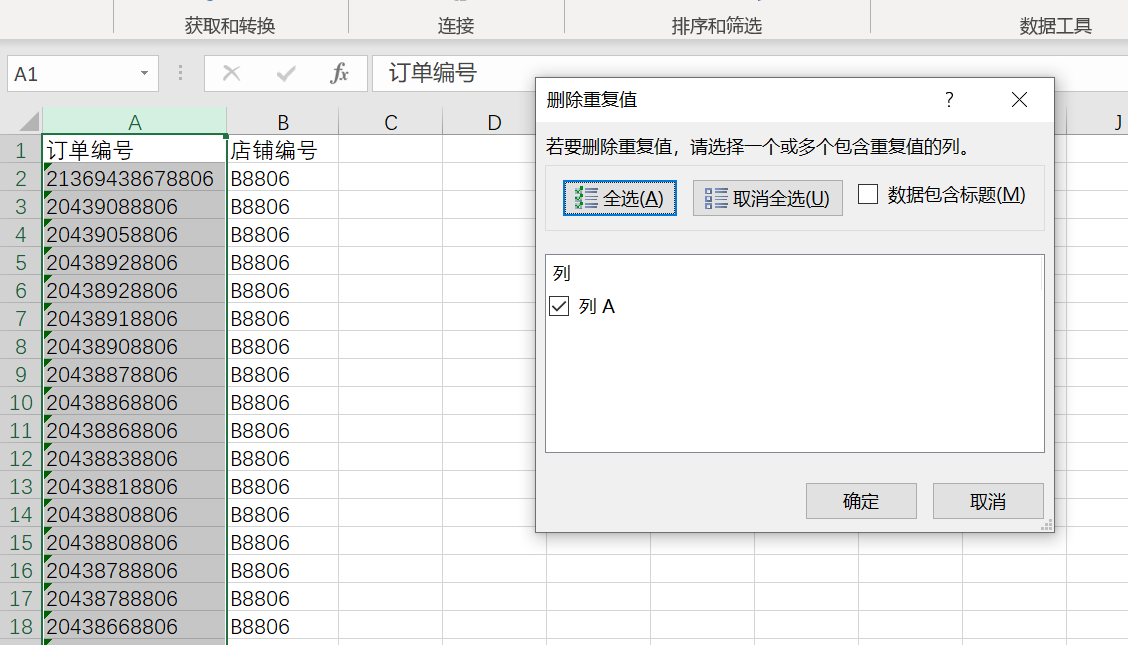
Task: Select cell B16 containing B8806
Action: click(x=283, y=570)
